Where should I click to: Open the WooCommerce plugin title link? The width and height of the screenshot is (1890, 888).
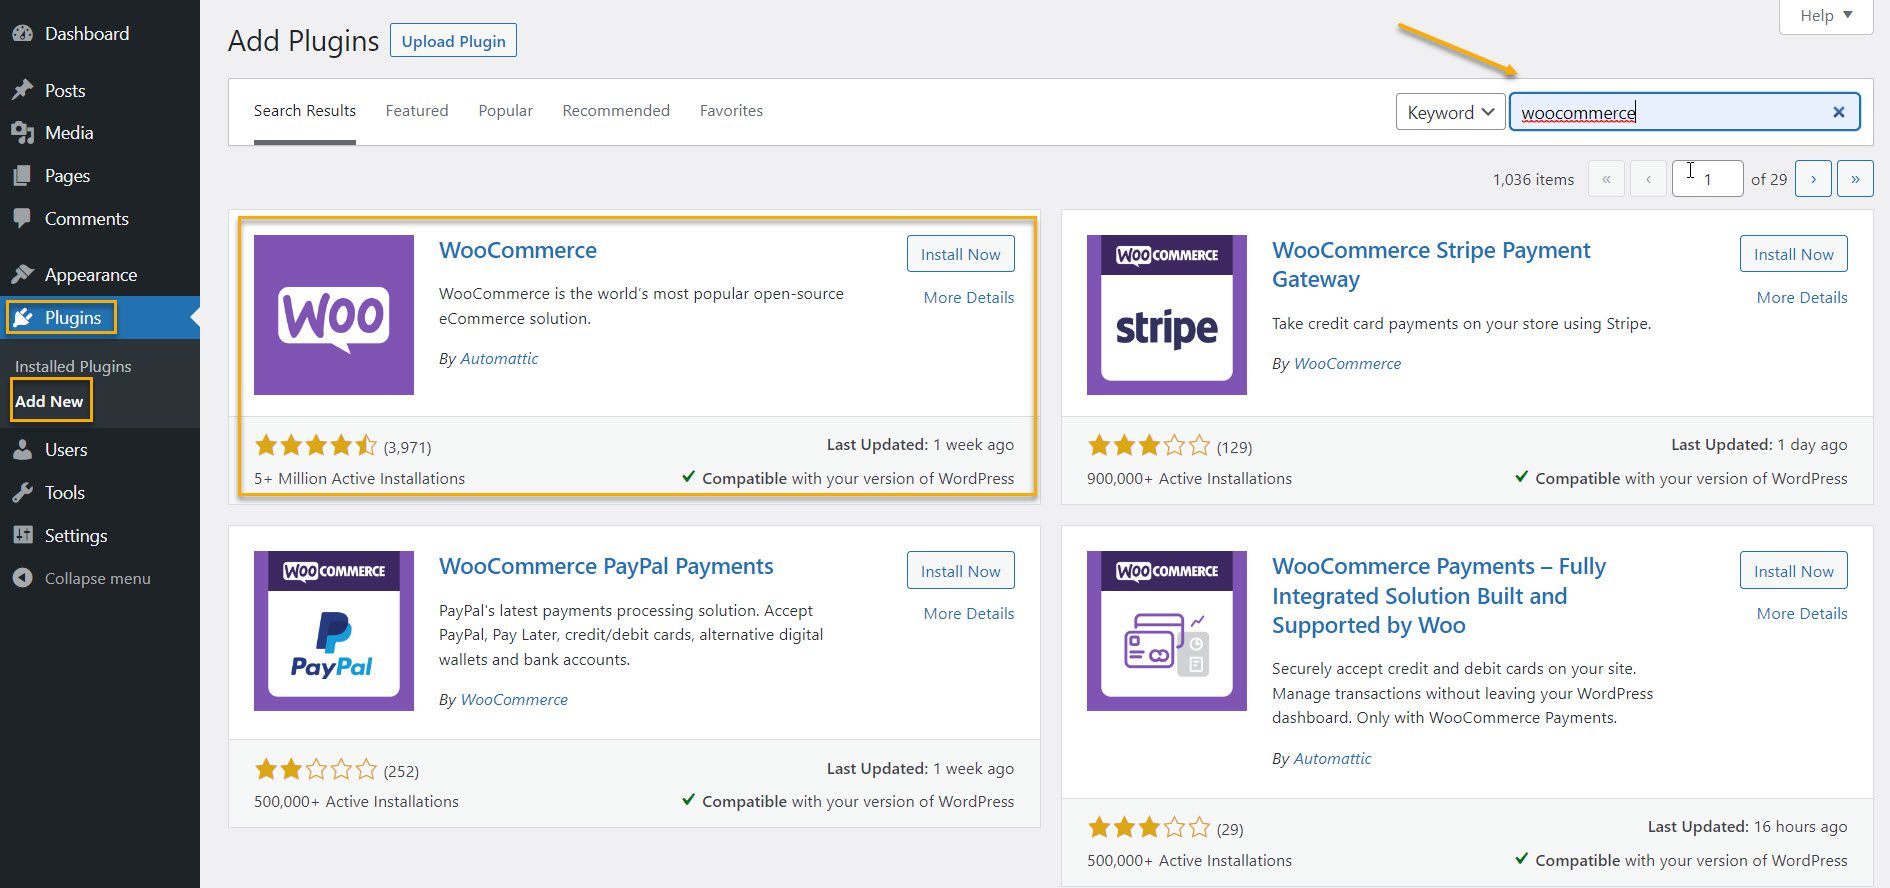518,250
